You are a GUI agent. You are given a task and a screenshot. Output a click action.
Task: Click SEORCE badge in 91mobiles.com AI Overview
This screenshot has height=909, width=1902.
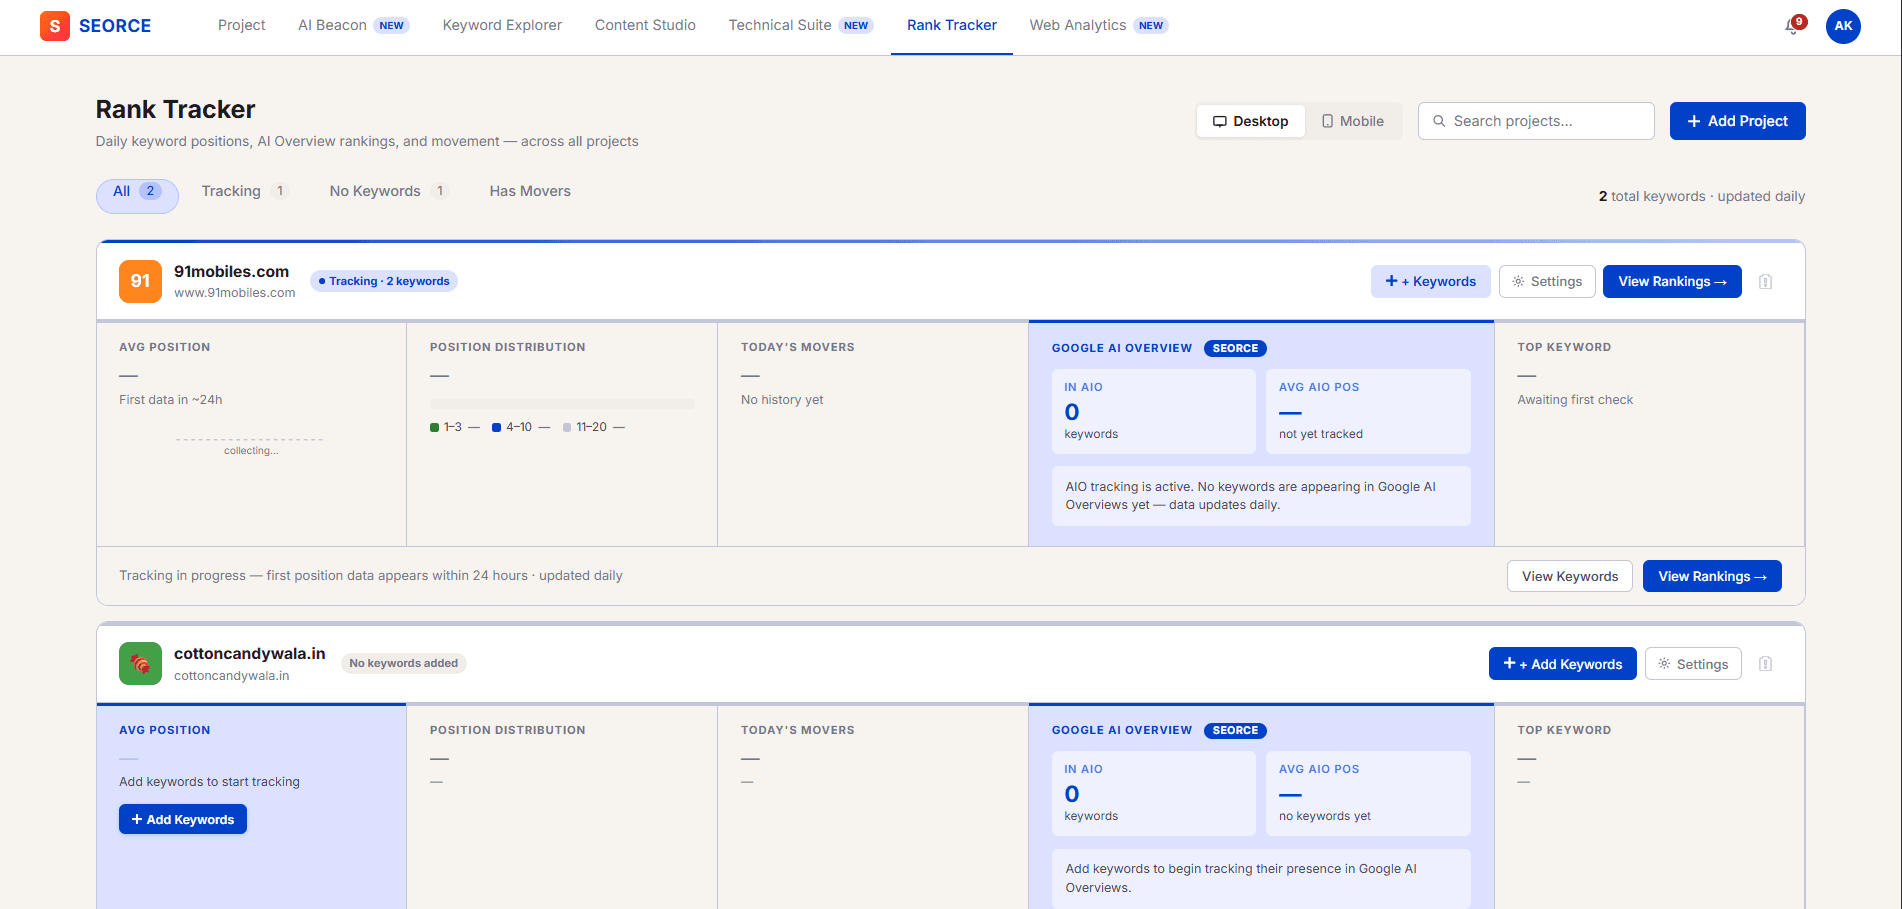[1235, 348]
